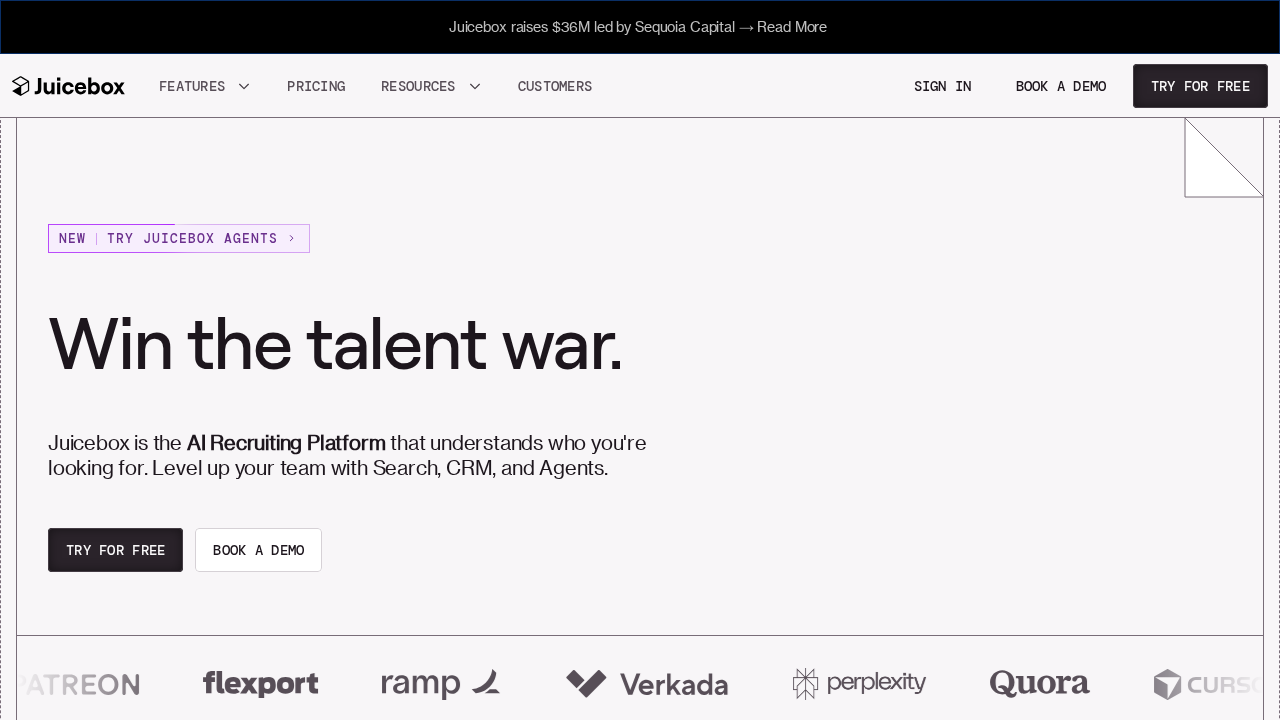1280x720 pixels.
Task: Open the Pricing page
Action: (316, 87)
